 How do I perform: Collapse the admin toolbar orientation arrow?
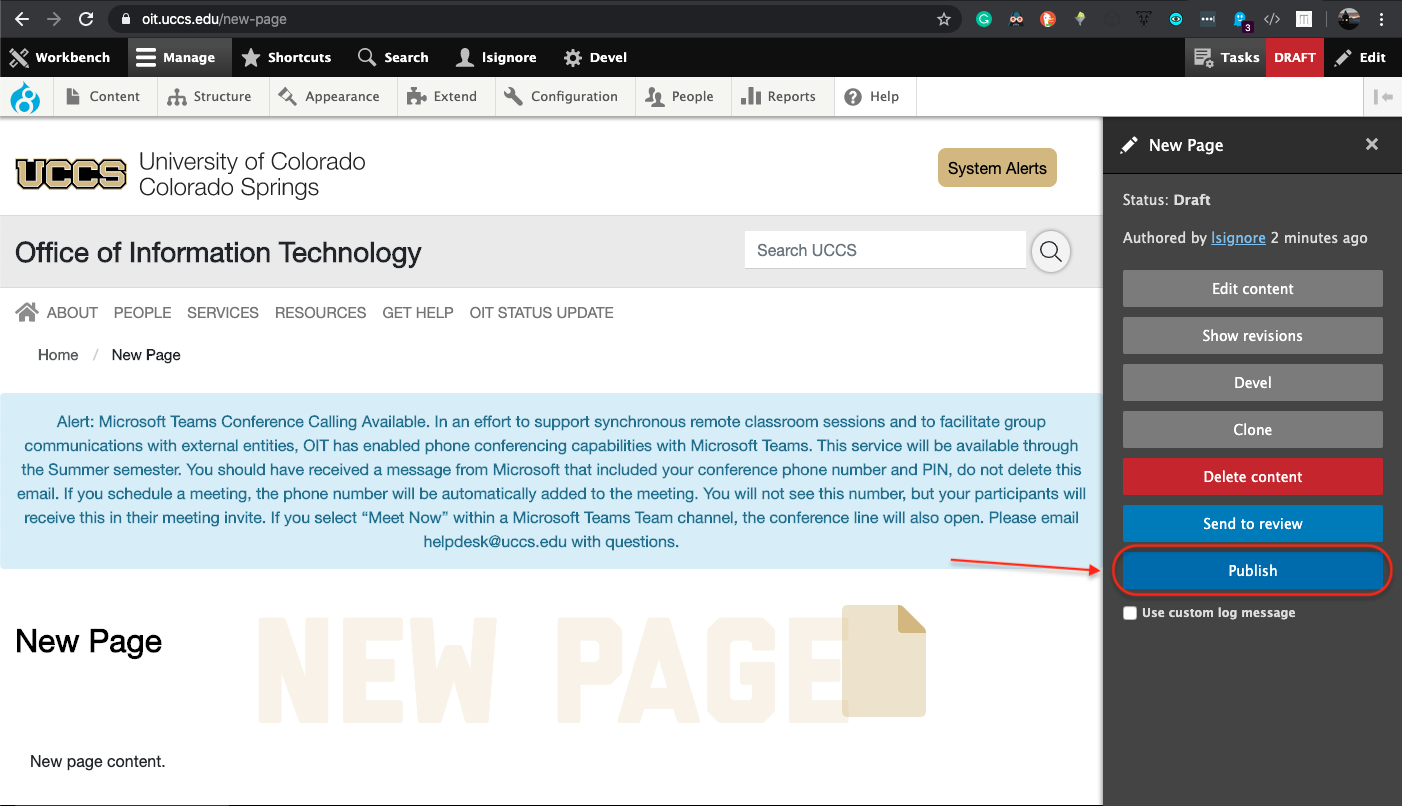(1383, 97)
